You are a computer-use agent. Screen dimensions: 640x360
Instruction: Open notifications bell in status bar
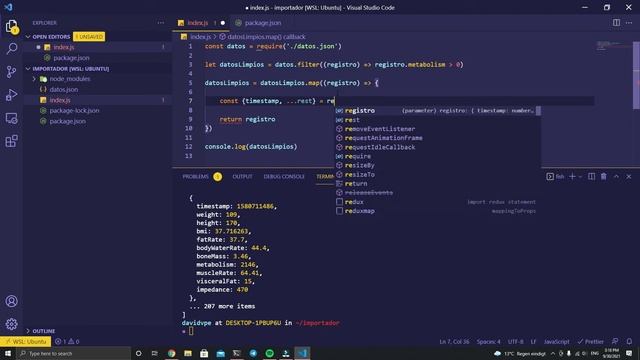pos(629,342)
